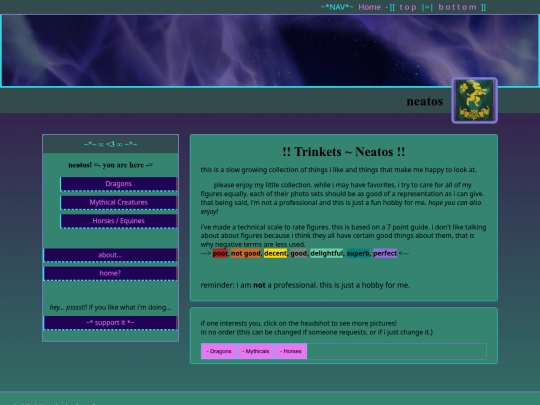Click the red 'poor' rating label

pos(220,253)
